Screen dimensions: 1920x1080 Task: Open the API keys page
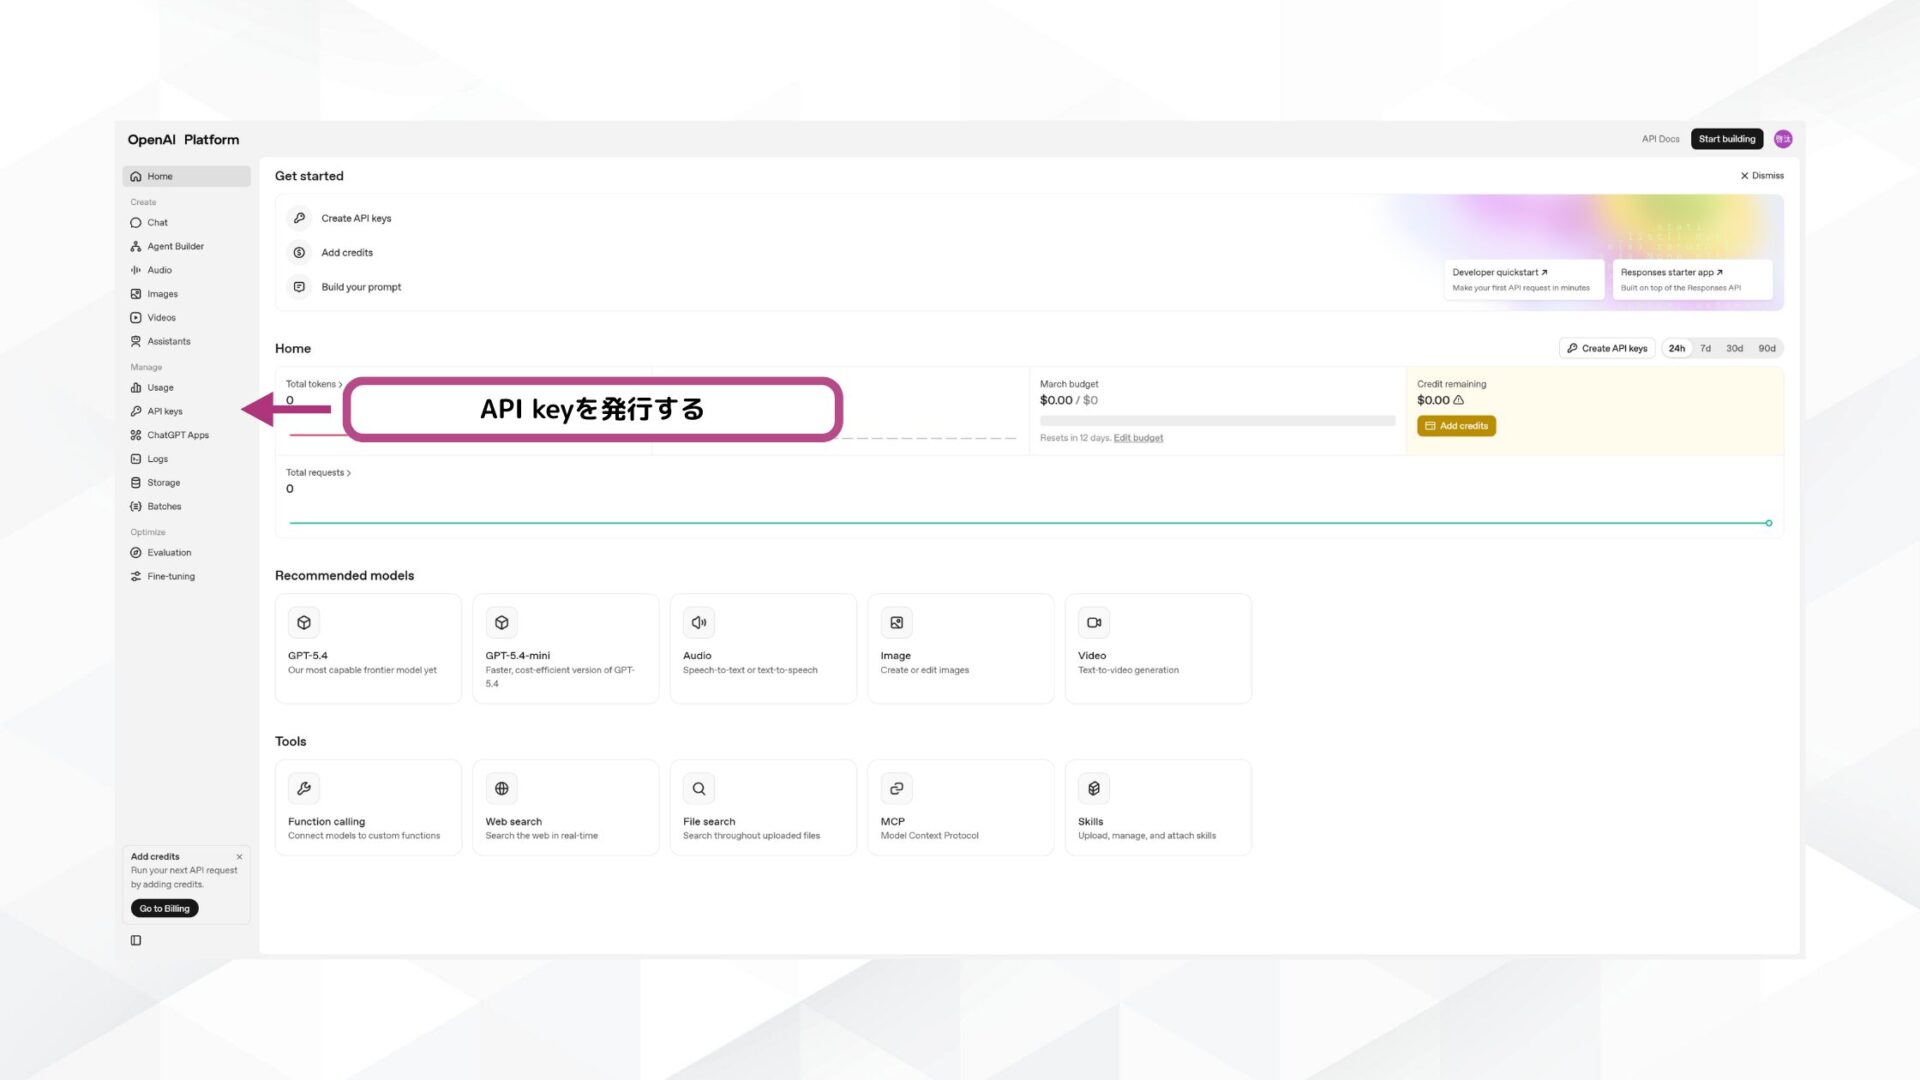165,410
